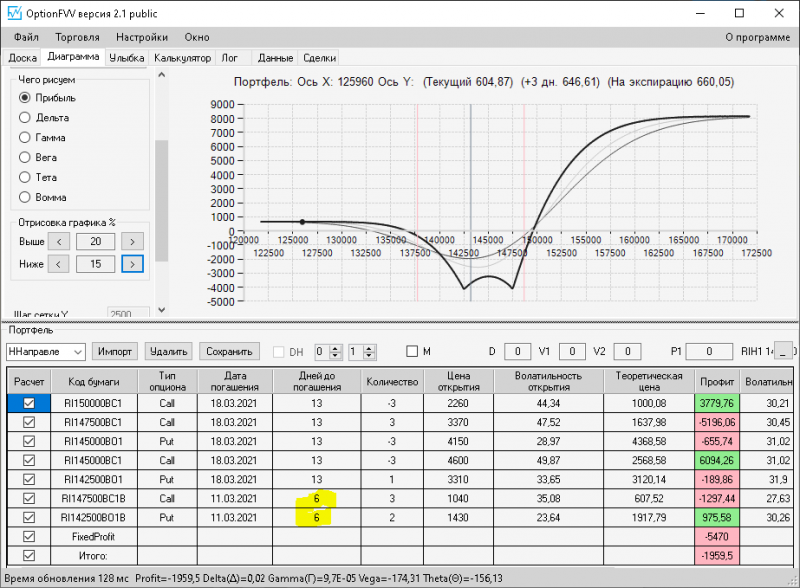Enable the M checkbox
Screen dimensions: 800x588
(x=412, y=351)
